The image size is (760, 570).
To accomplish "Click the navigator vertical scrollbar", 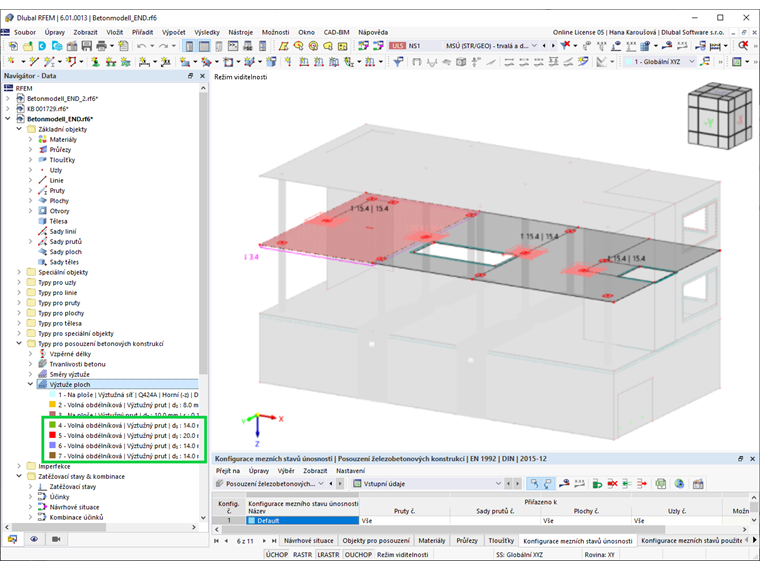I will point(203,233).
